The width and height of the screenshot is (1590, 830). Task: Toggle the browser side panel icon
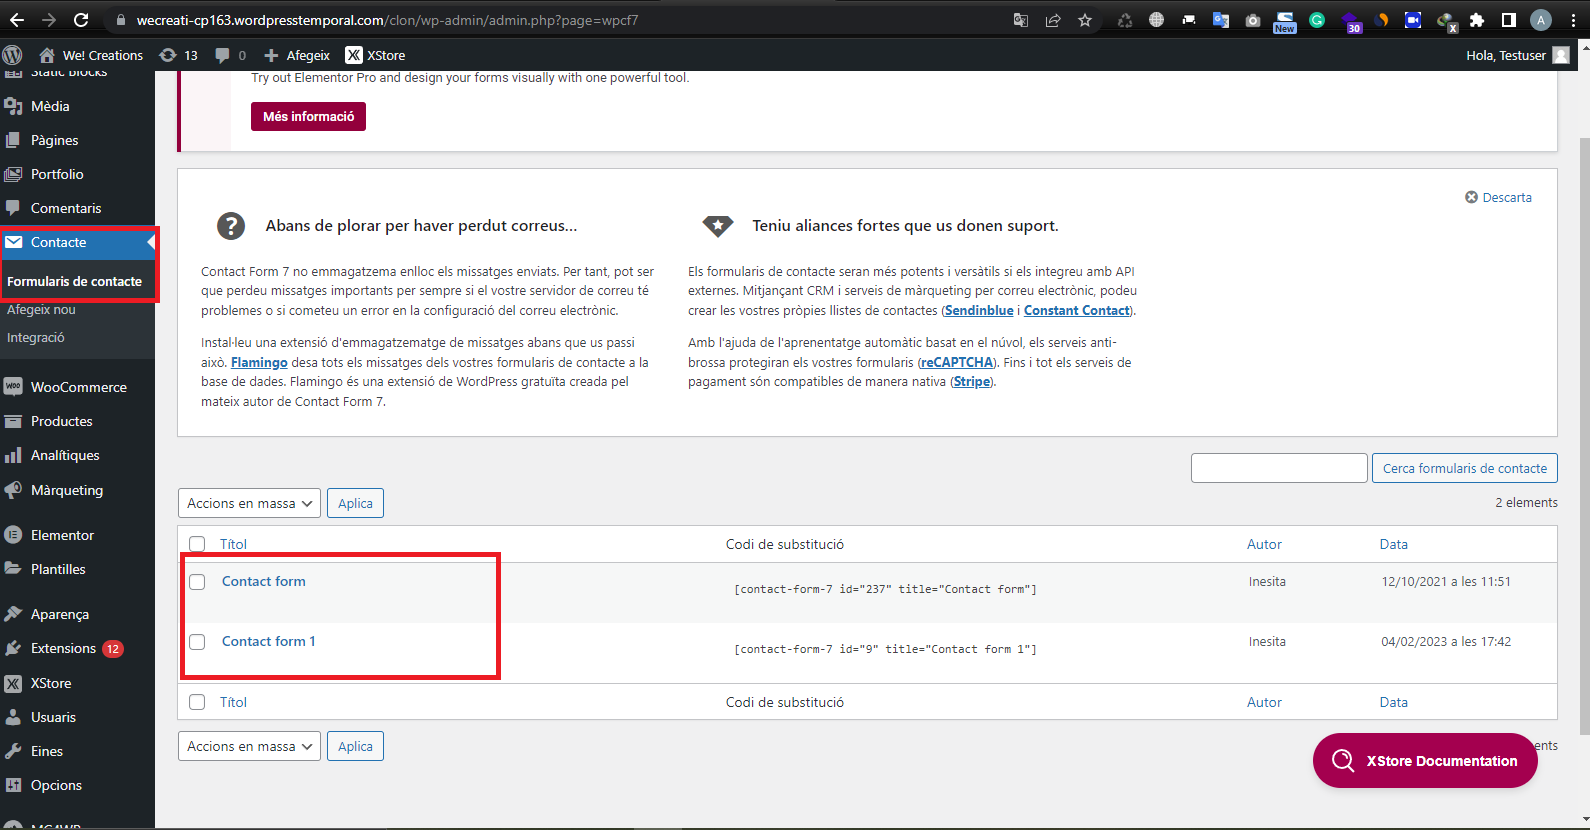click(1509, 20)
